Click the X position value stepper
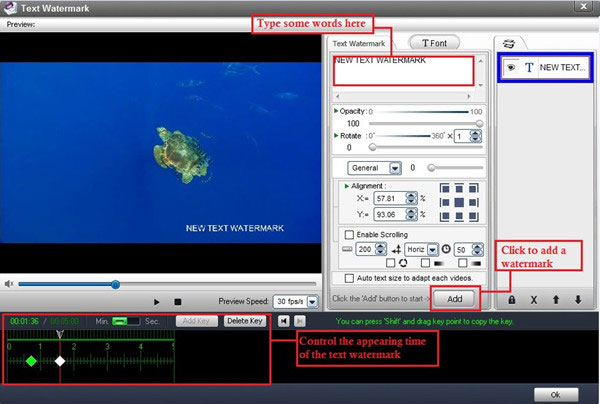Image resolution: width=600 pixels, height=404 pixels. pos(411,198)
